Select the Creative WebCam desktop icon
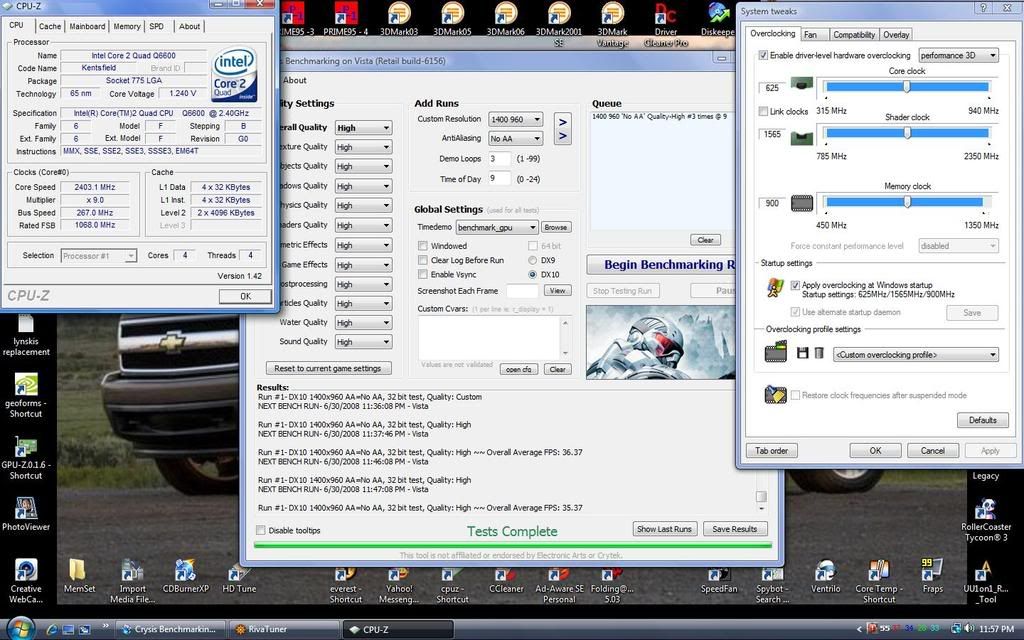Image resolution: width=1024 pixels, height=640 pixels. 26,581
